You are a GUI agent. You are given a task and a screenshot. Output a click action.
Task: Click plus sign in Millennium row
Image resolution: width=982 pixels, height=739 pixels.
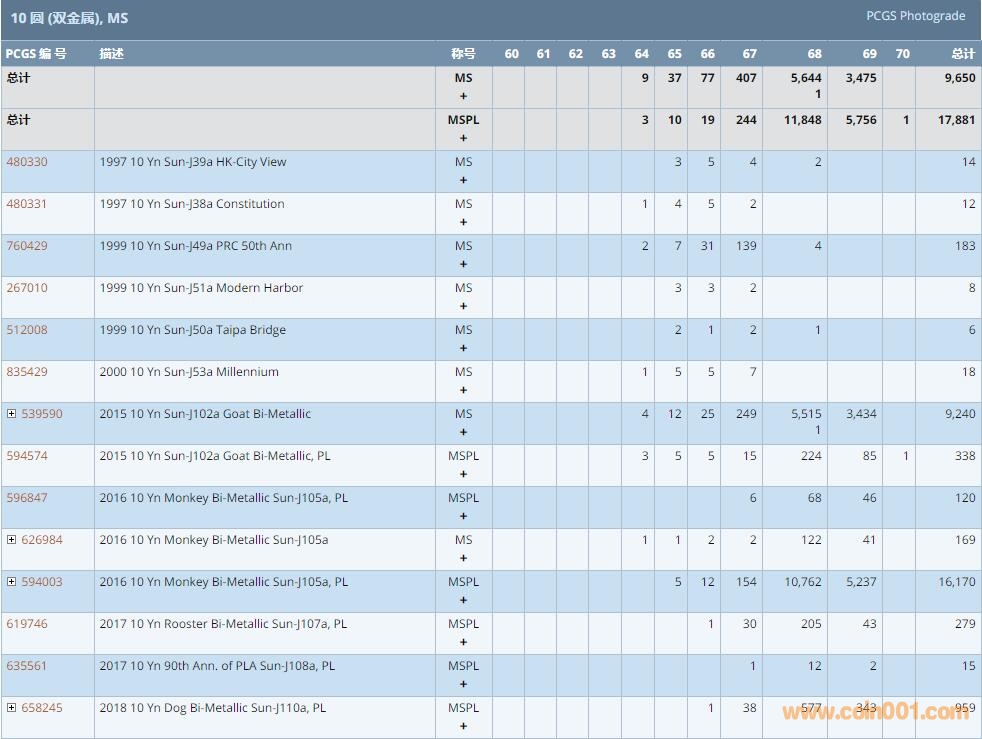[463, 391]
